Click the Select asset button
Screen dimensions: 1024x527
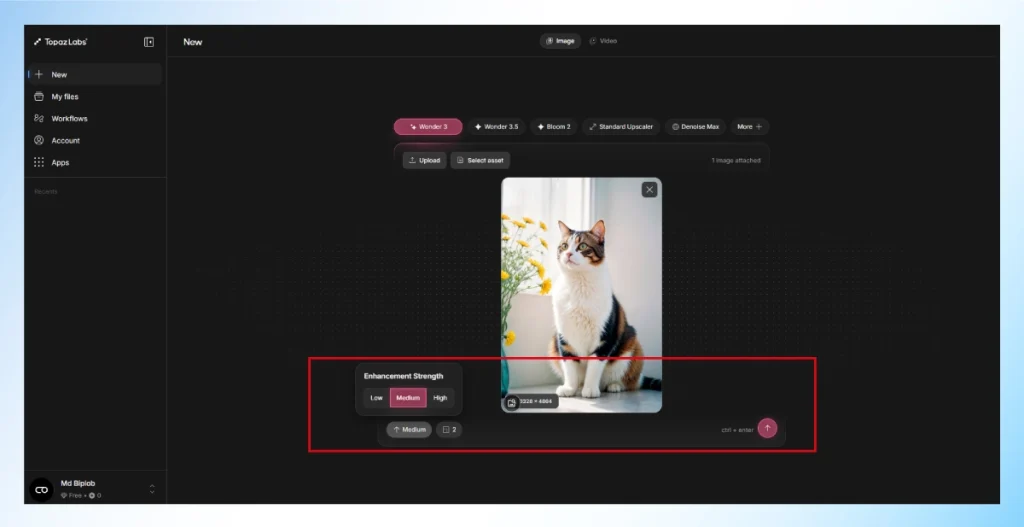(x=480, y=160)
